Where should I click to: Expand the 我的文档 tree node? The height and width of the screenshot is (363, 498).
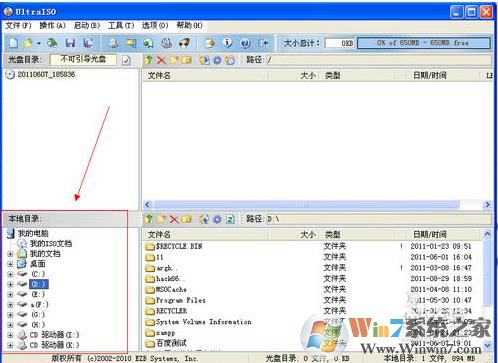[10, 254]
